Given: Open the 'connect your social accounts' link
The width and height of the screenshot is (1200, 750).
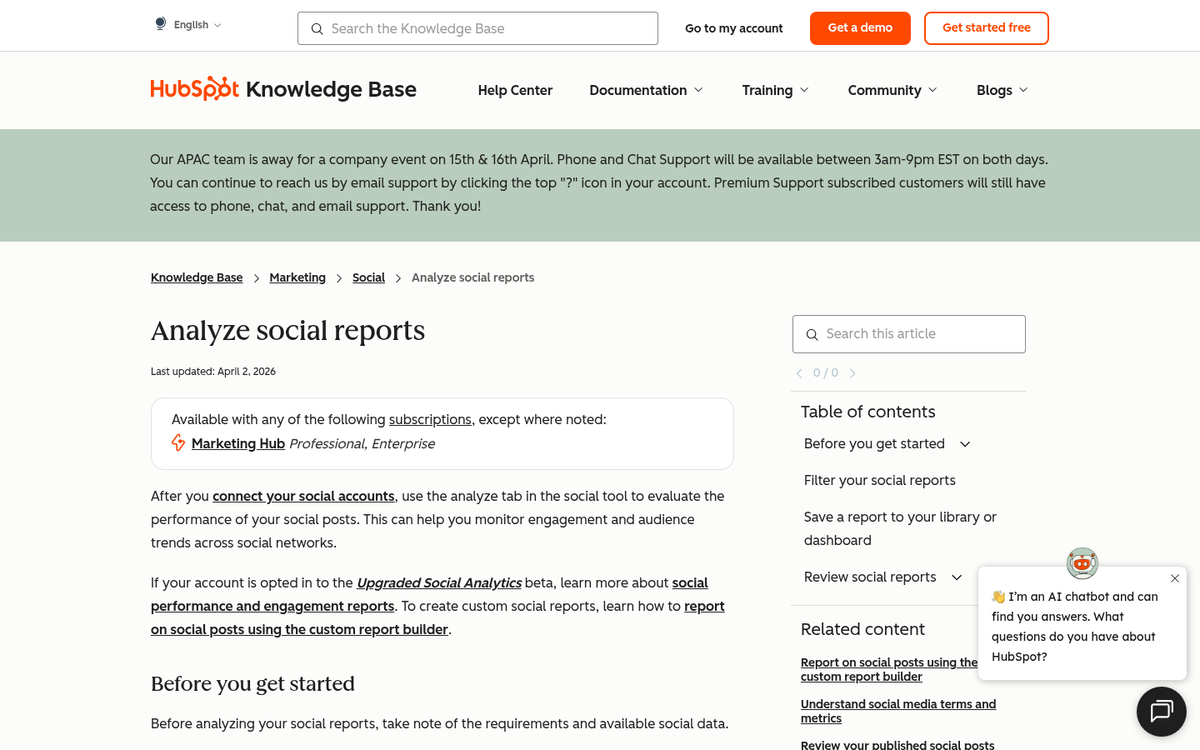Looking at the screenshot, I should 303,496.
